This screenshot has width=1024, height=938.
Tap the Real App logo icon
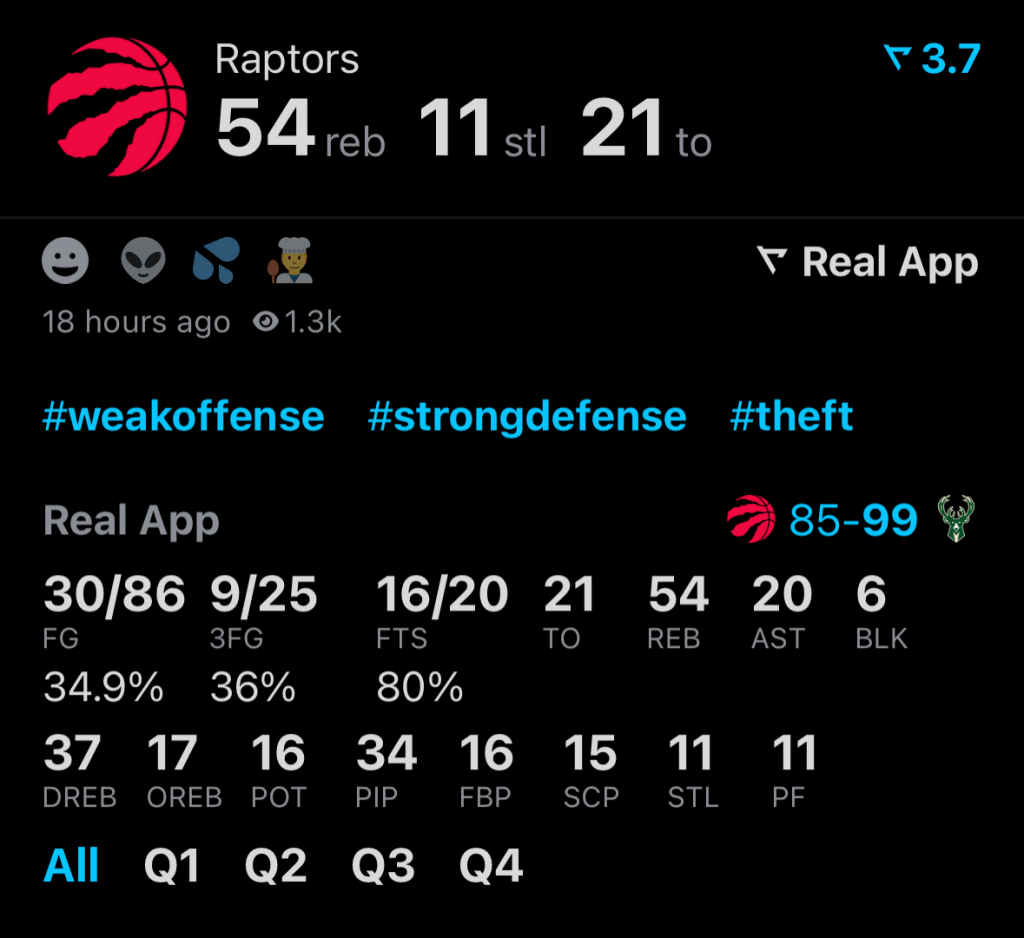coord(772,262)
